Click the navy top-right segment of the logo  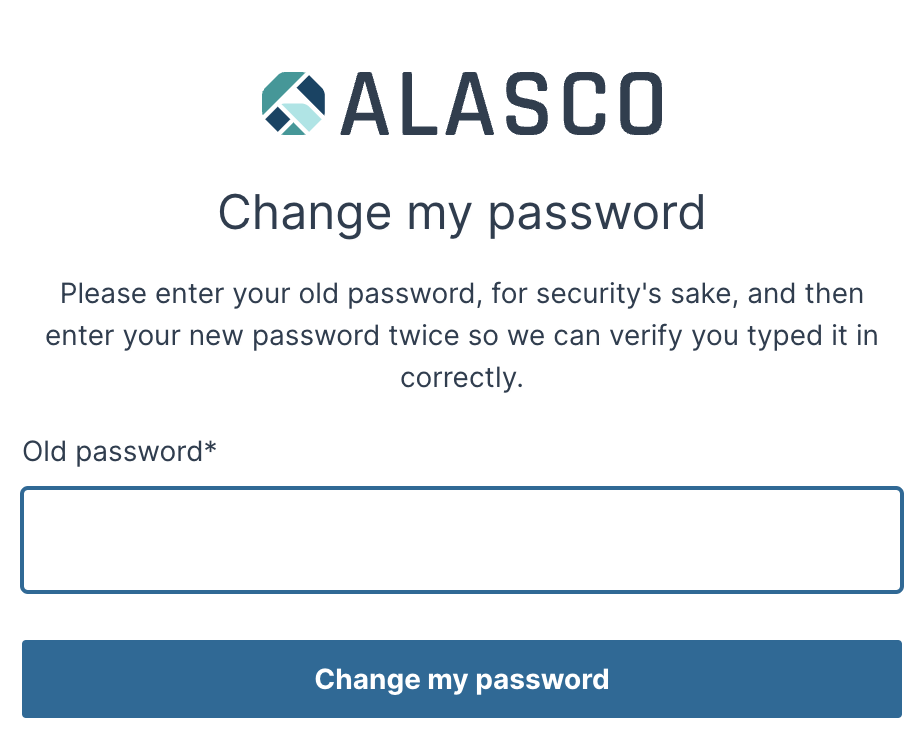point(312,93)
